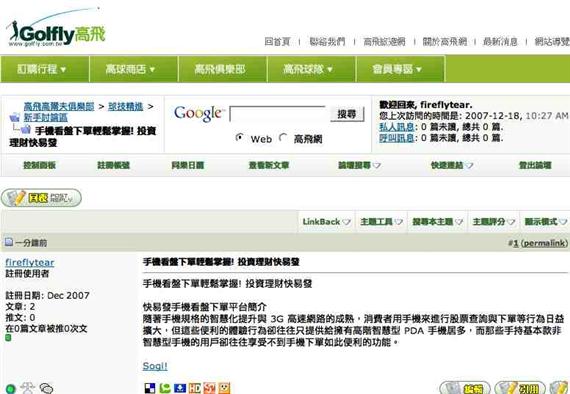Click the Post Reply button
The height and width of the screenshot is (394, 570).
coord(41,198)
